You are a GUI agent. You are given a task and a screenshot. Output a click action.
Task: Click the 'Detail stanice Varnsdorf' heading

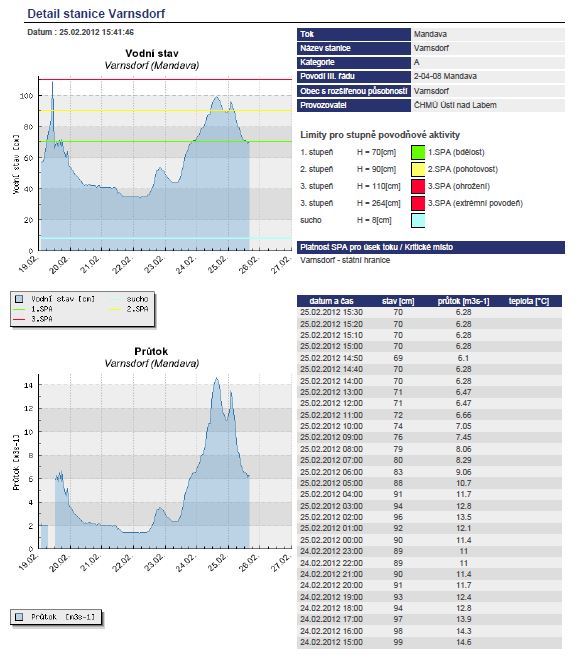96,13
